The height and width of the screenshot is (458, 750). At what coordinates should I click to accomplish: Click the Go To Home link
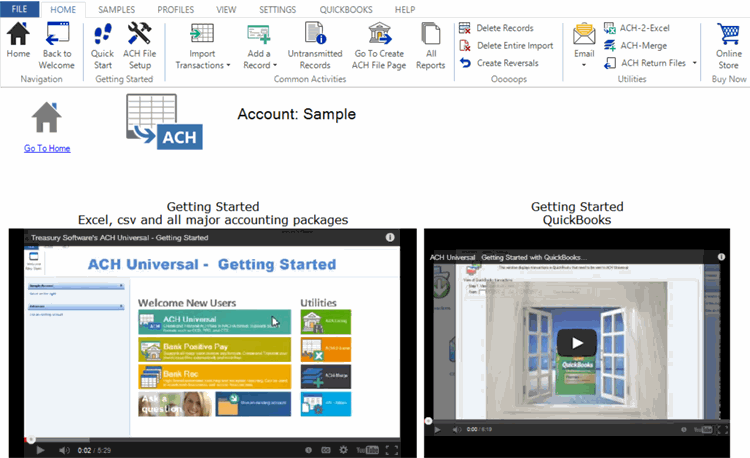click(47, 148)
